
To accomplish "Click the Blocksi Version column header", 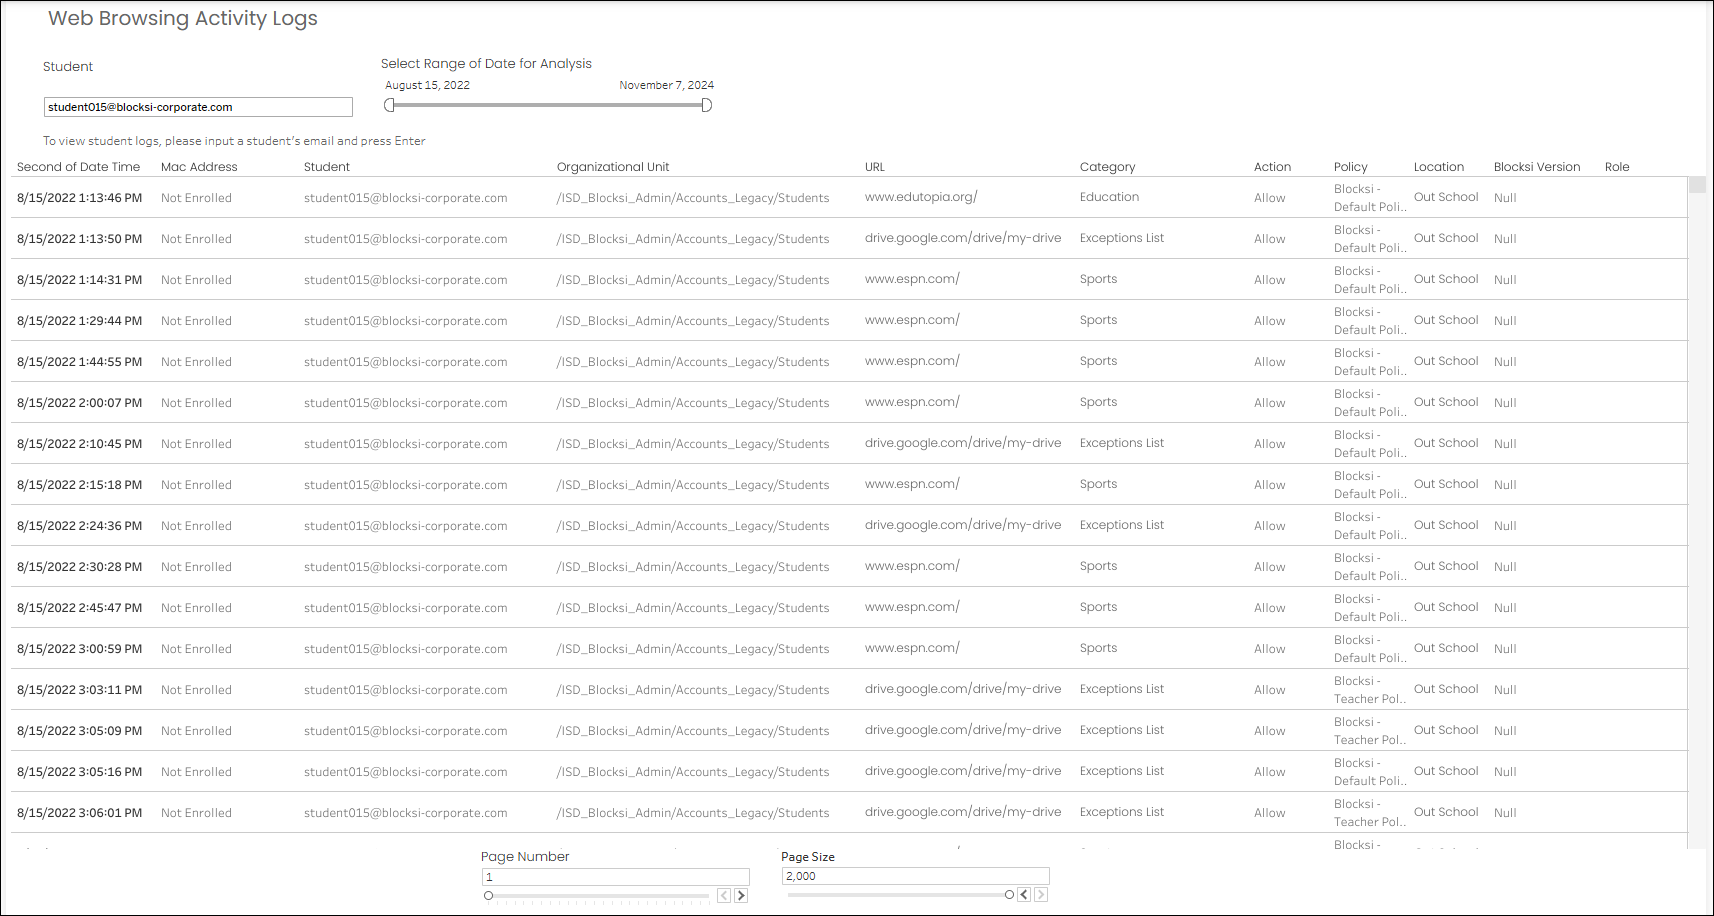I will coord(1537,167).
